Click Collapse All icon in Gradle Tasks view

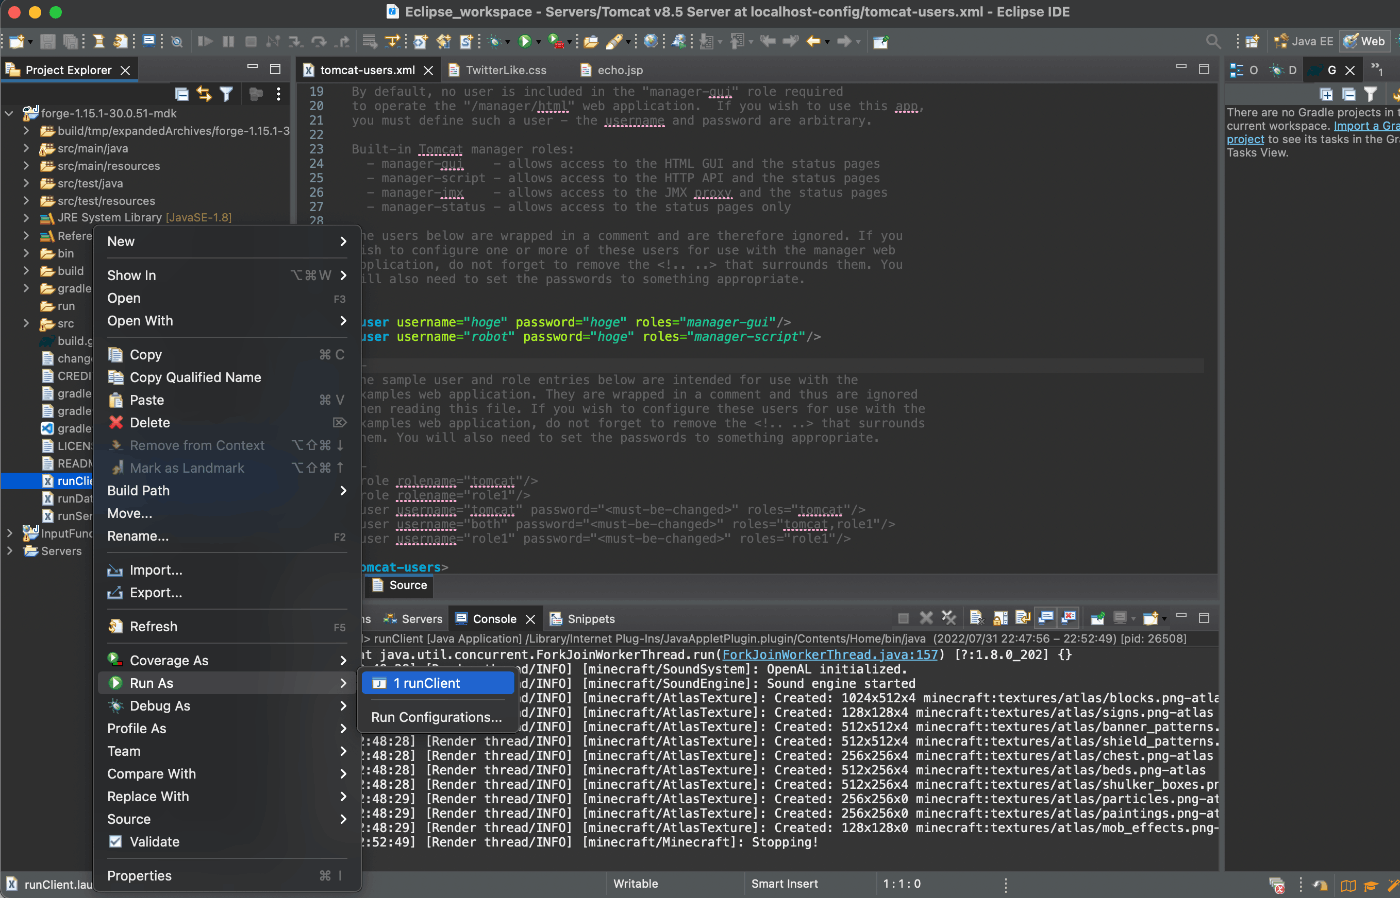[x=1348, y=94]
